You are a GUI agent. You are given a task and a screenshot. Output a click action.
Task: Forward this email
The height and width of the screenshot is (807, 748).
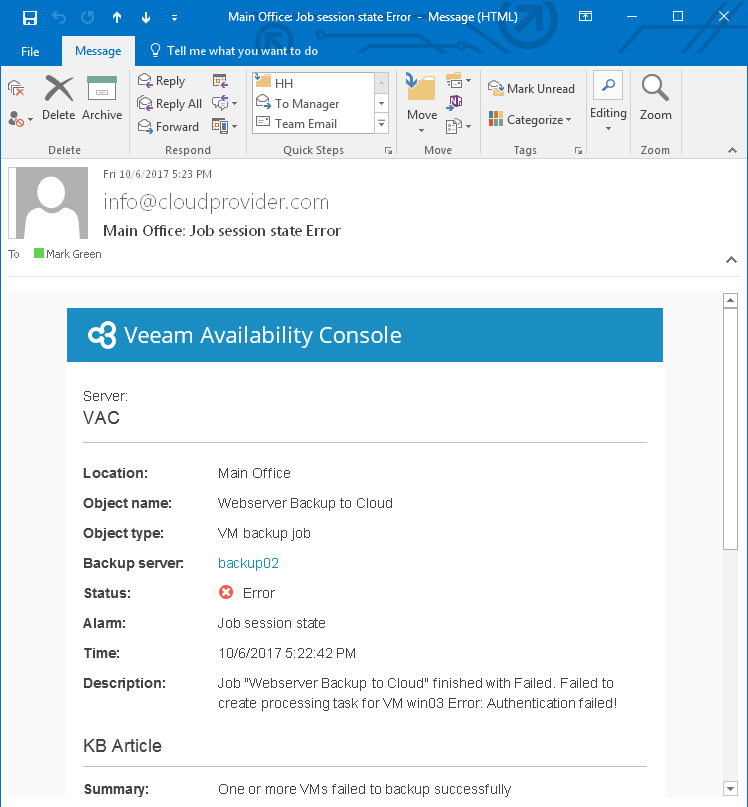(x=168, y=127)
